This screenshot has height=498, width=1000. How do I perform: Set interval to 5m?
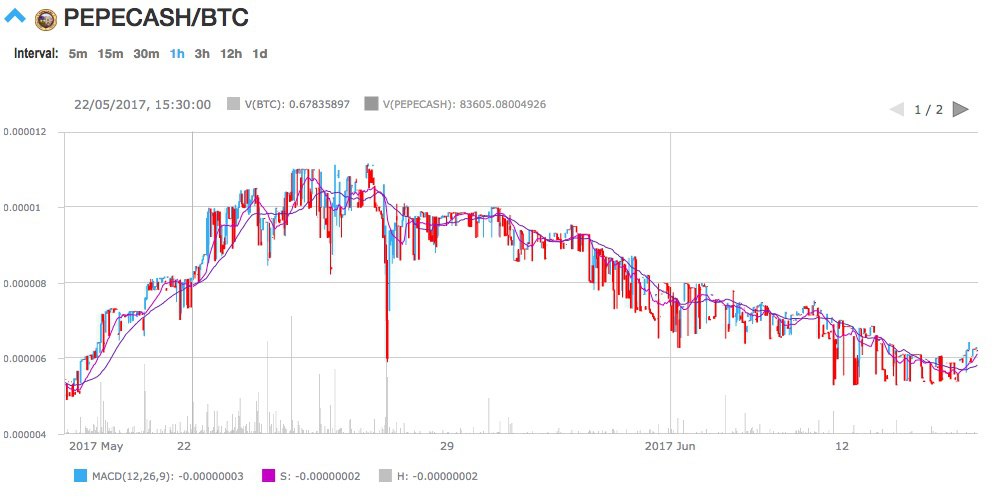click(78, 54)
